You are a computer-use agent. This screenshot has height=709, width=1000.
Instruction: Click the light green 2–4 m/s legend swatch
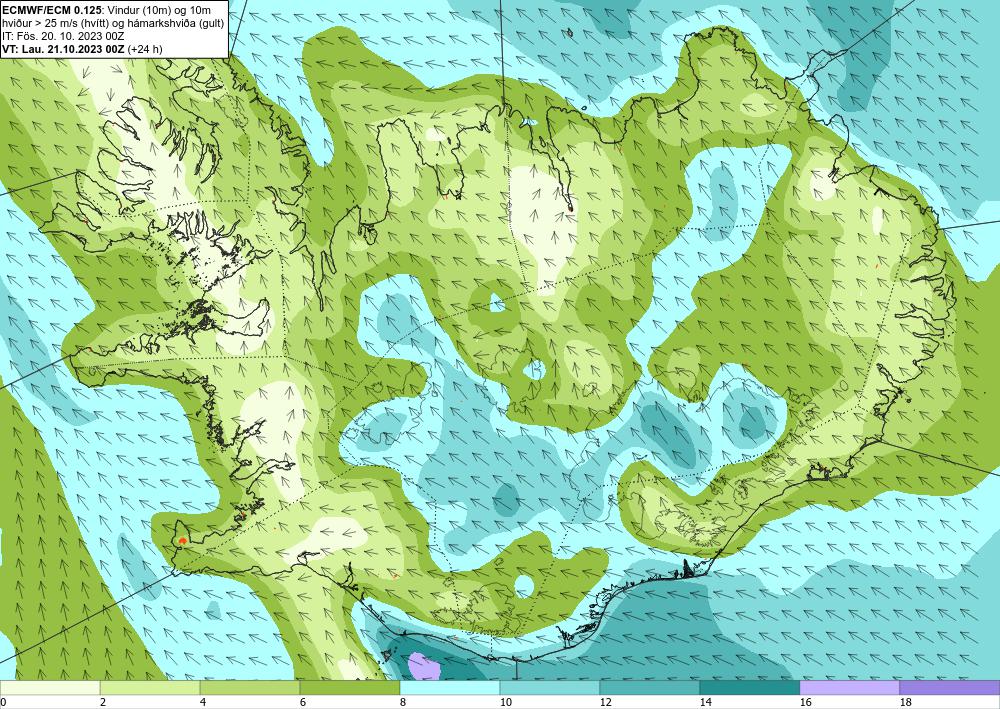click(150, 688)
